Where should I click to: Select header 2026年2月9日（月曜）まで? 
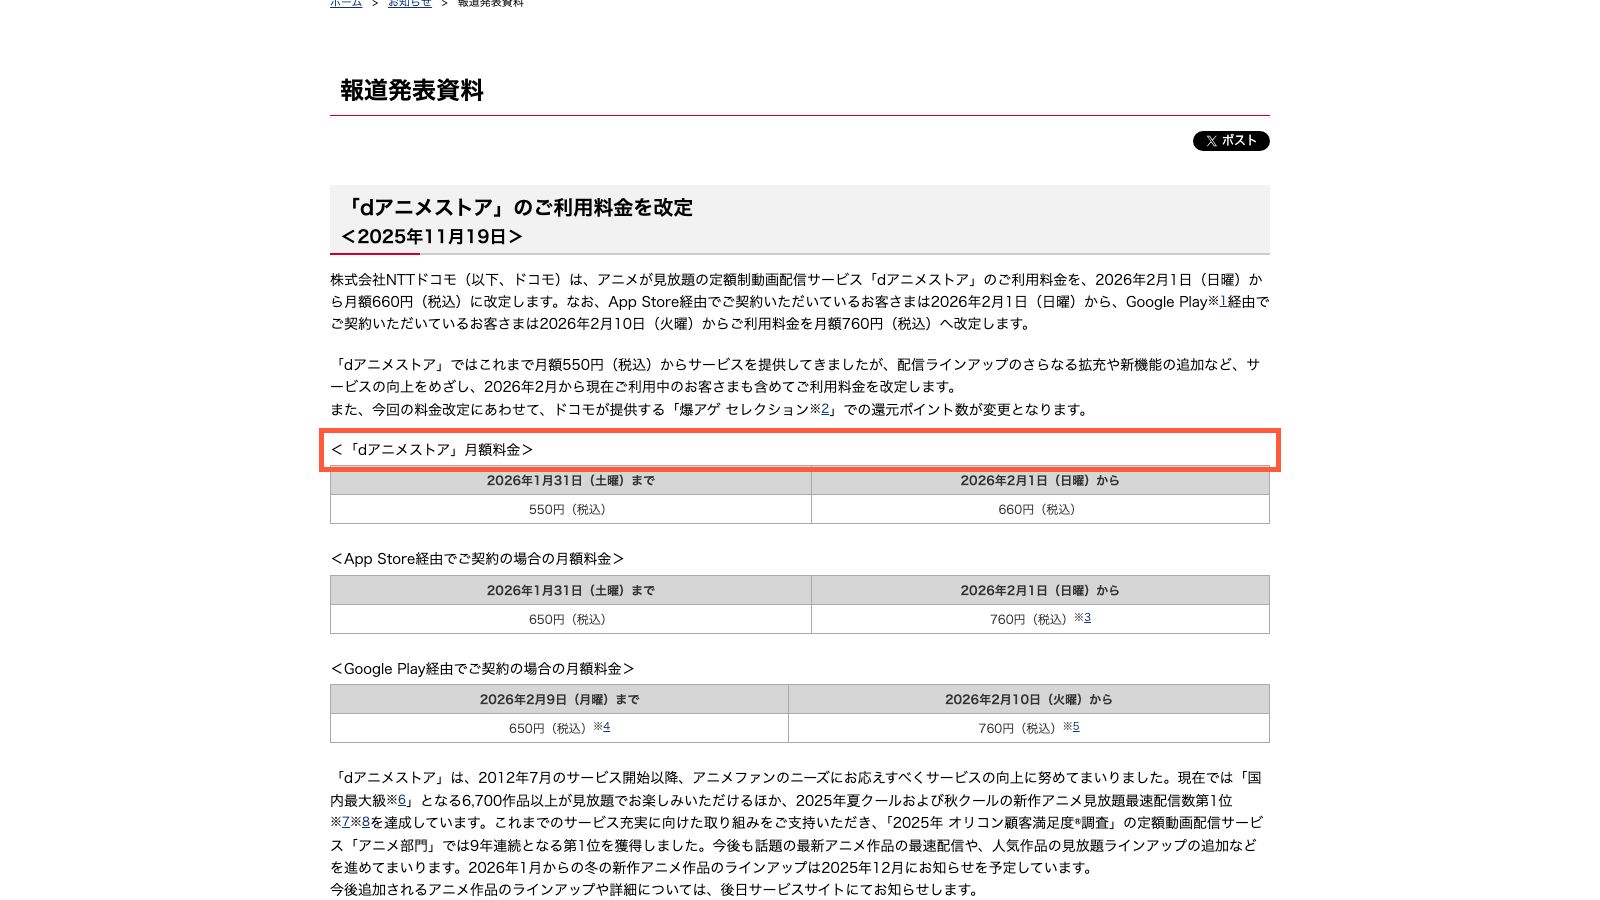[x=559, y=699]
